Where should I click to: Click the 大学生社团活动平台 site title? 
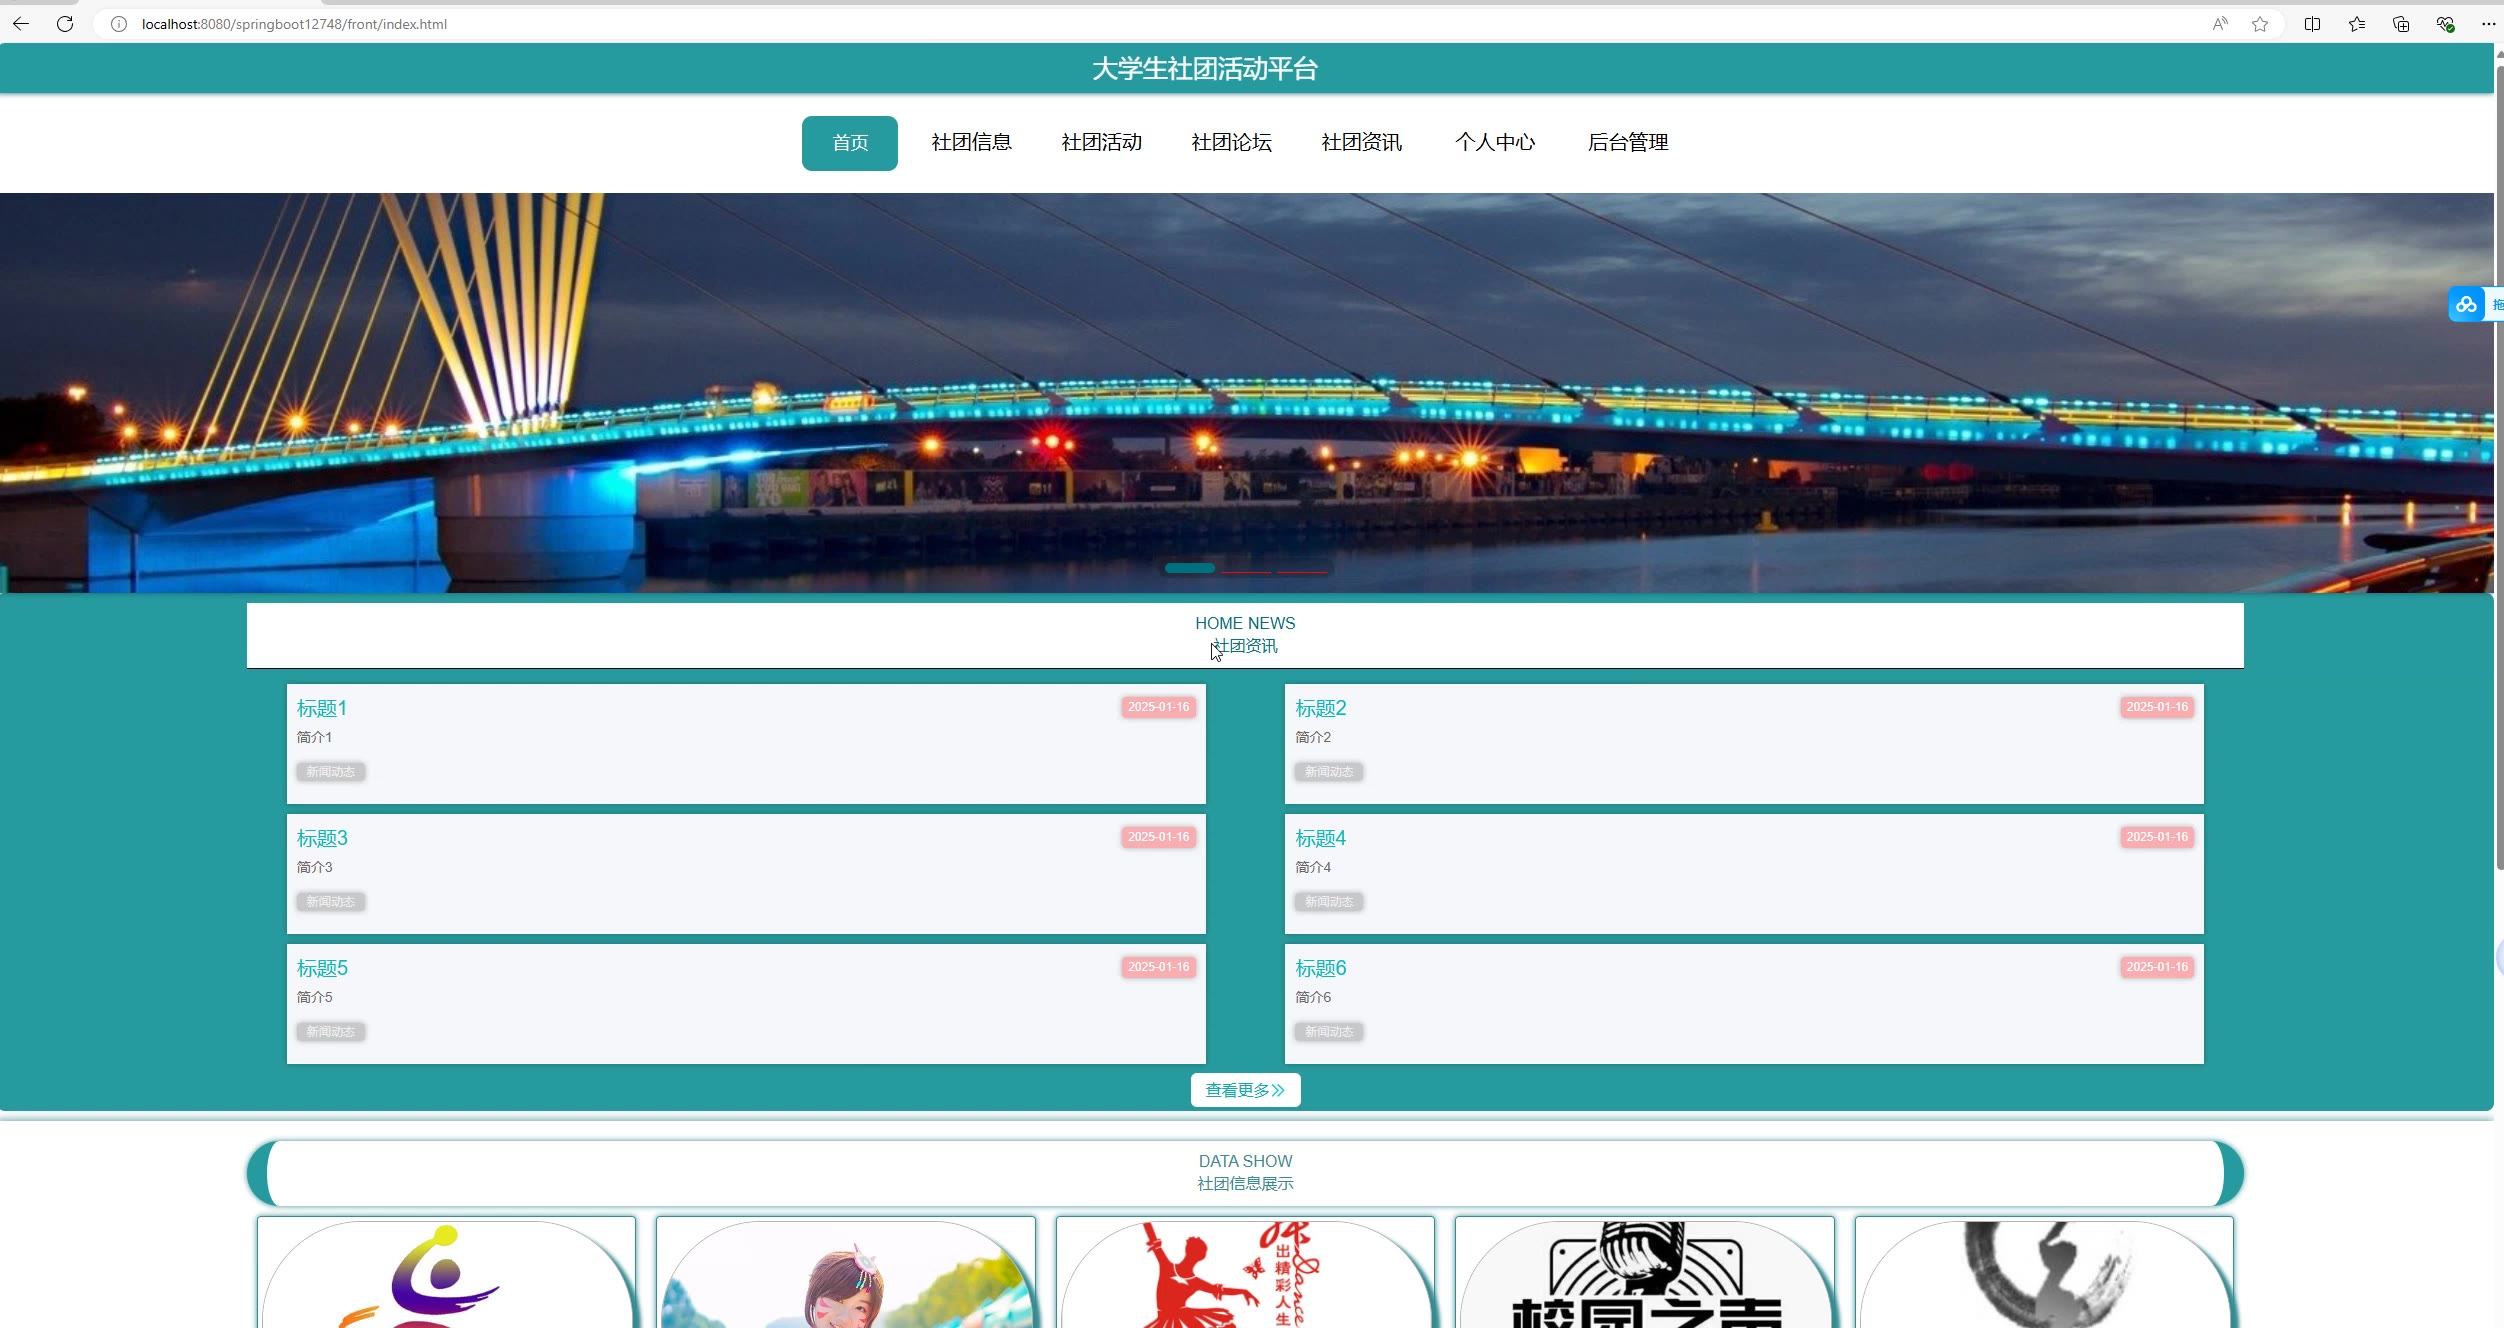[1205, 69]
